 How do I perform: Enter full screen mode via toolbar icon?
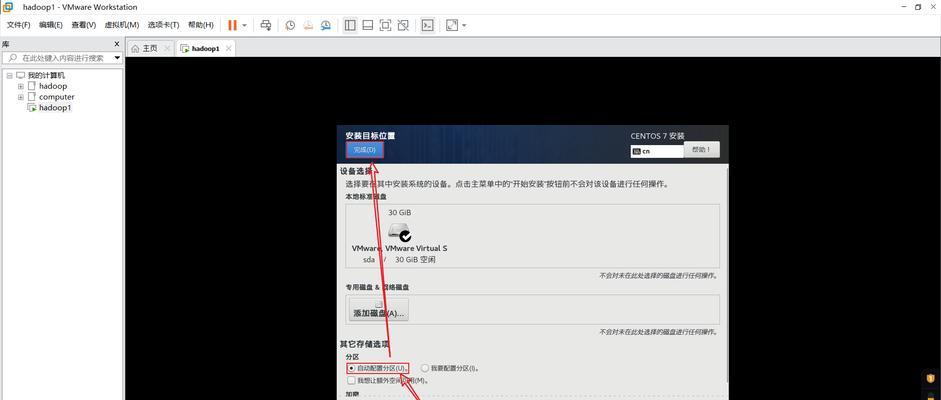coord(385,25)
